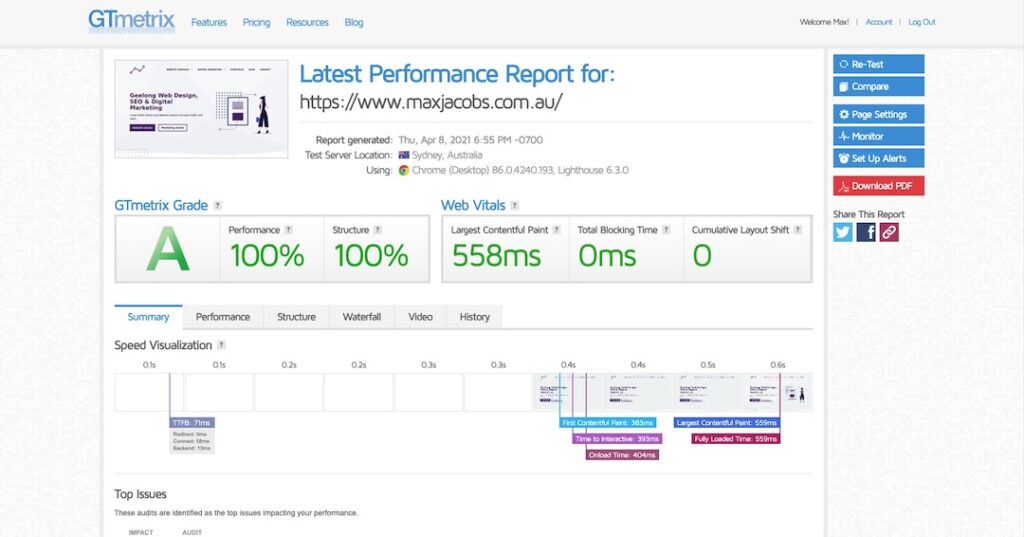Open the Pricing page
This screenshot has width=1024, height=537.
click(x=256, y=22)
